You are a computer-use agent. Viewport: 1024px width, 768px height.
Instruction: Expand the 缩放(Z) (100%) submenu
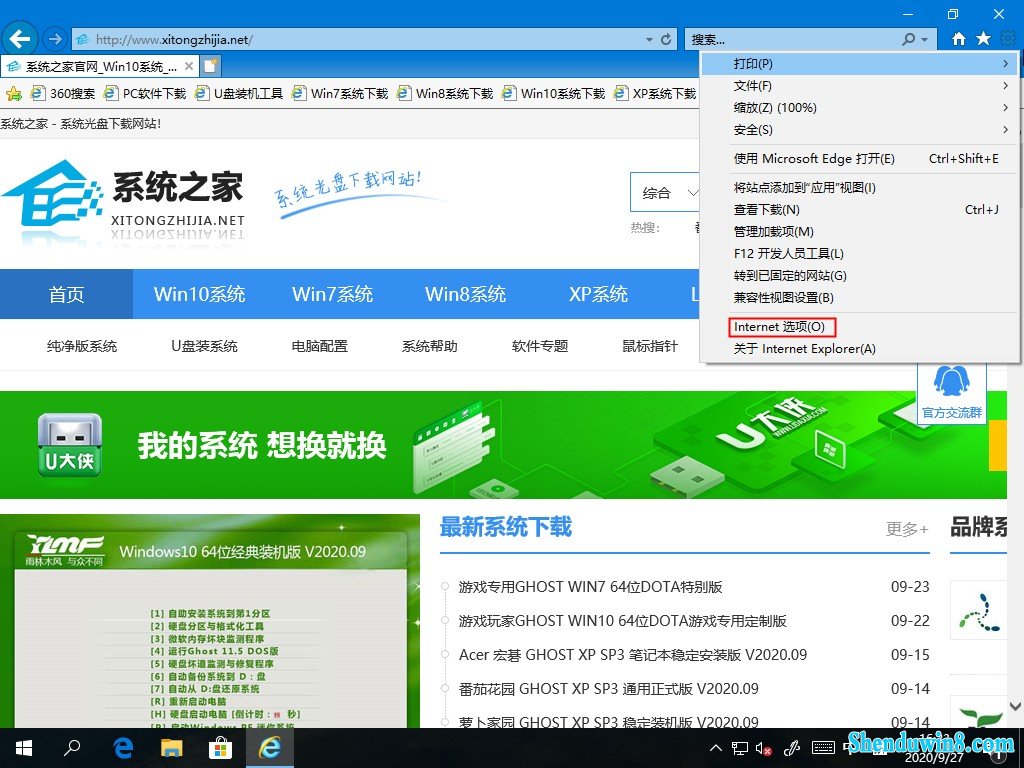859,108
